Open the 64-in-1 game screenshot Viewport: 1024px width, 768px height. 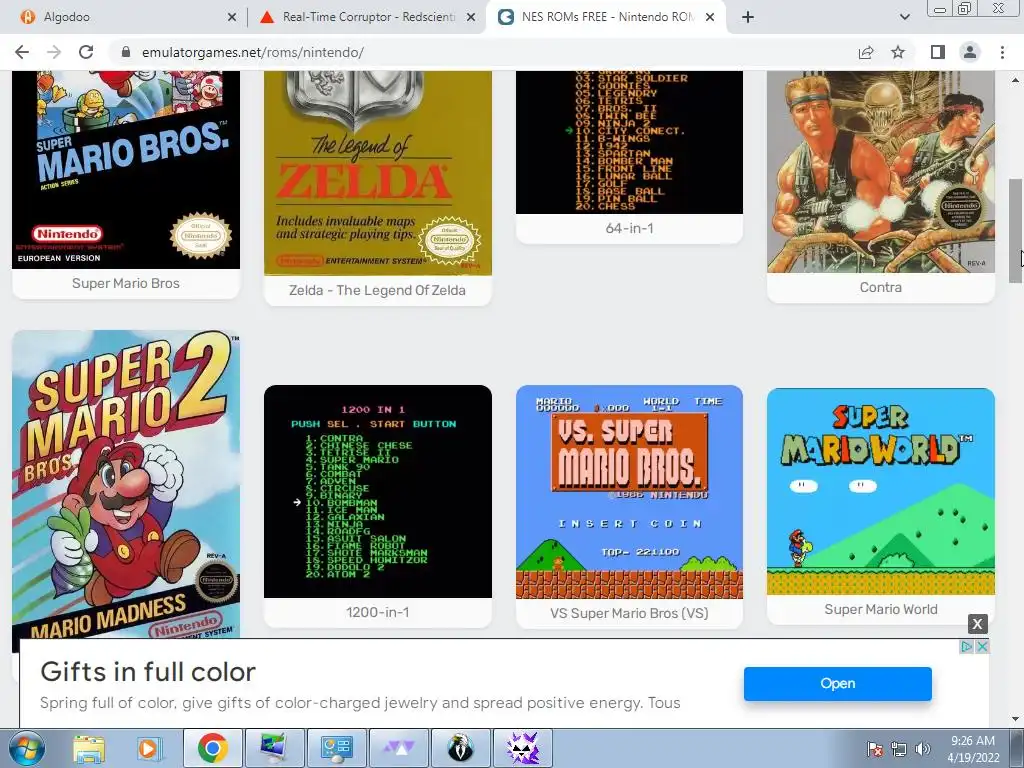tap(630, 142)
